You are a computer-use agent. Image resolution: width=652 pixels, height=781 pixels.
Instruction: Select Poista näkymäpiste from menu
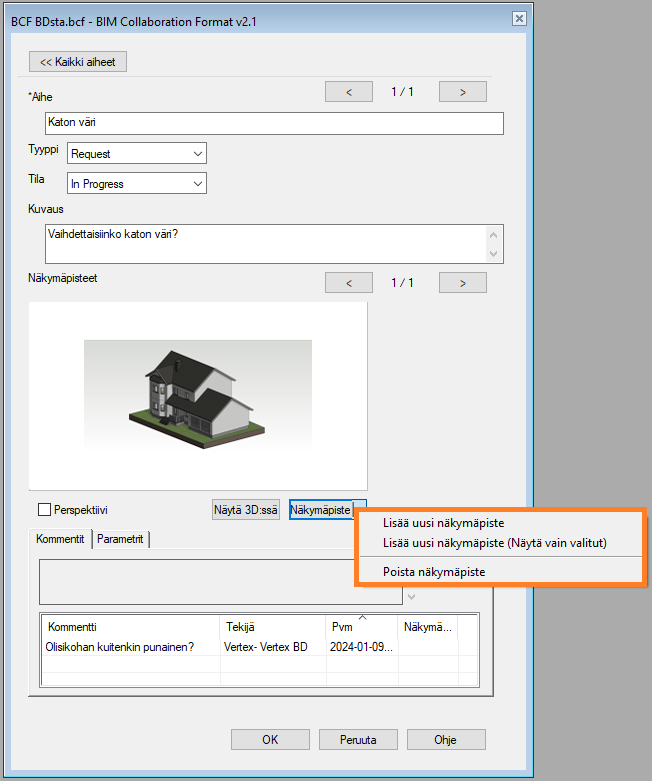tap(434, 572)
